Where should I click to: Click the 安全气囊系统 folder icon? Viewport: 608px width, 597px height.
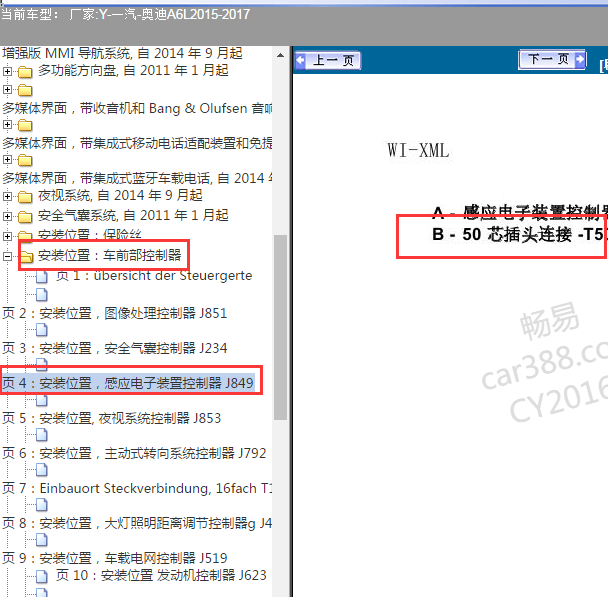pos(25,217)
